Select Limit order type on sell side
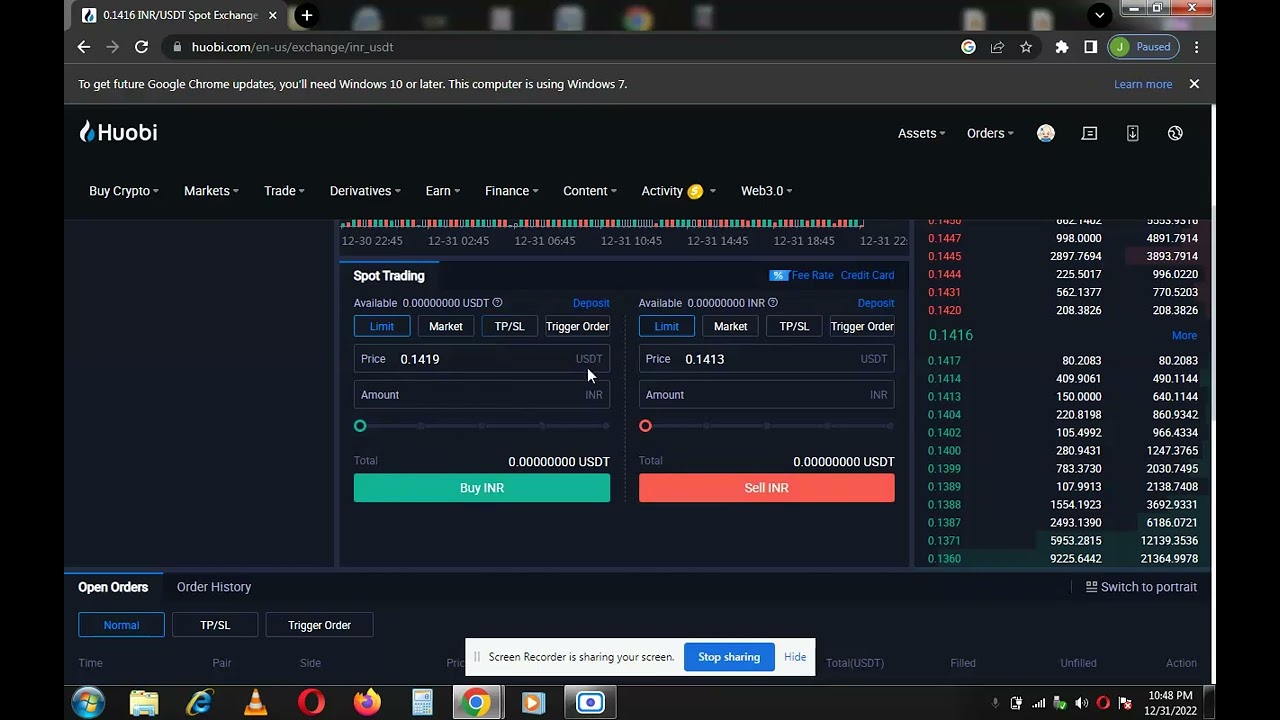This screenshot has width=1280, height=720. [667, 326]
